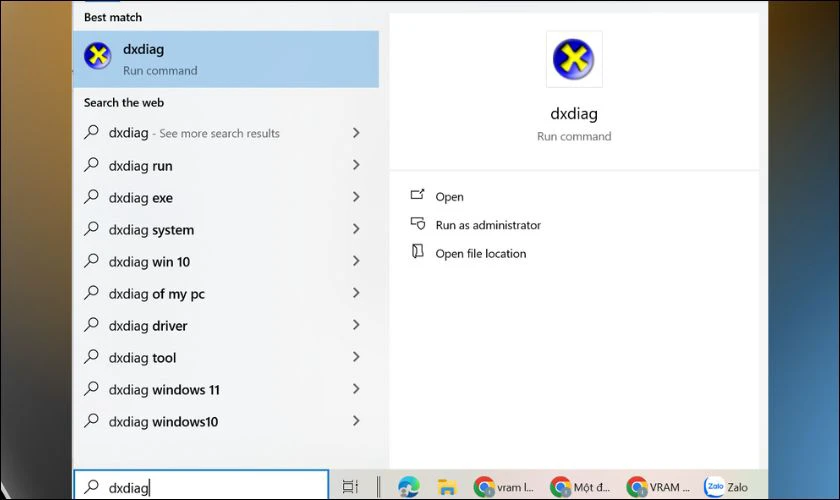This screenshot has width=840, height=500.
Task: Expand the 'dxdiag system' suggestion chevron
Action: tap(356, 229)
